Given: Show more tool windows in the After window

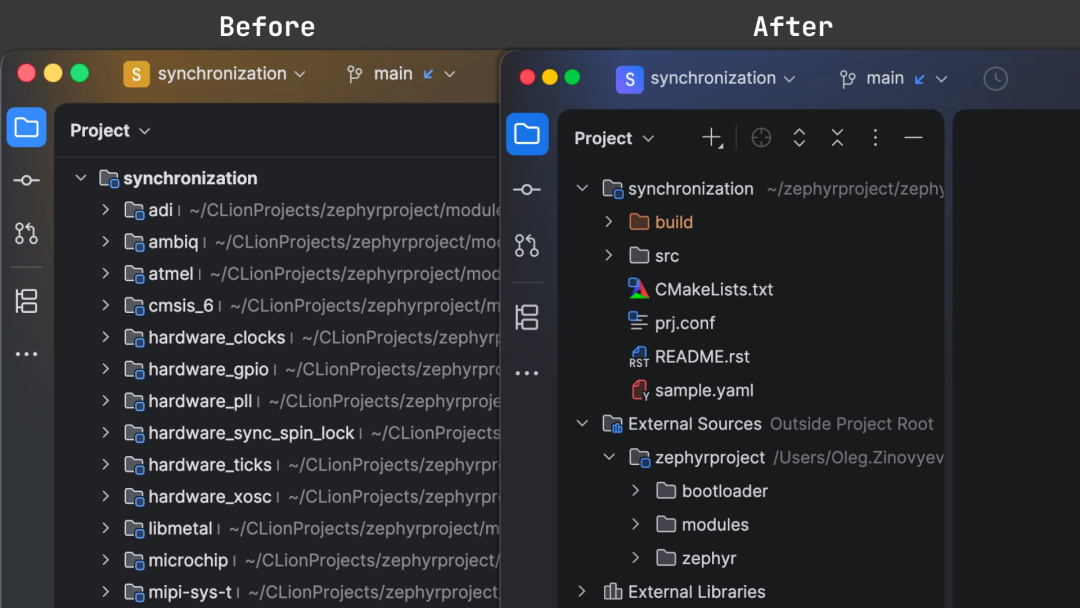Looking at the screenshot, I should point(527,373).
